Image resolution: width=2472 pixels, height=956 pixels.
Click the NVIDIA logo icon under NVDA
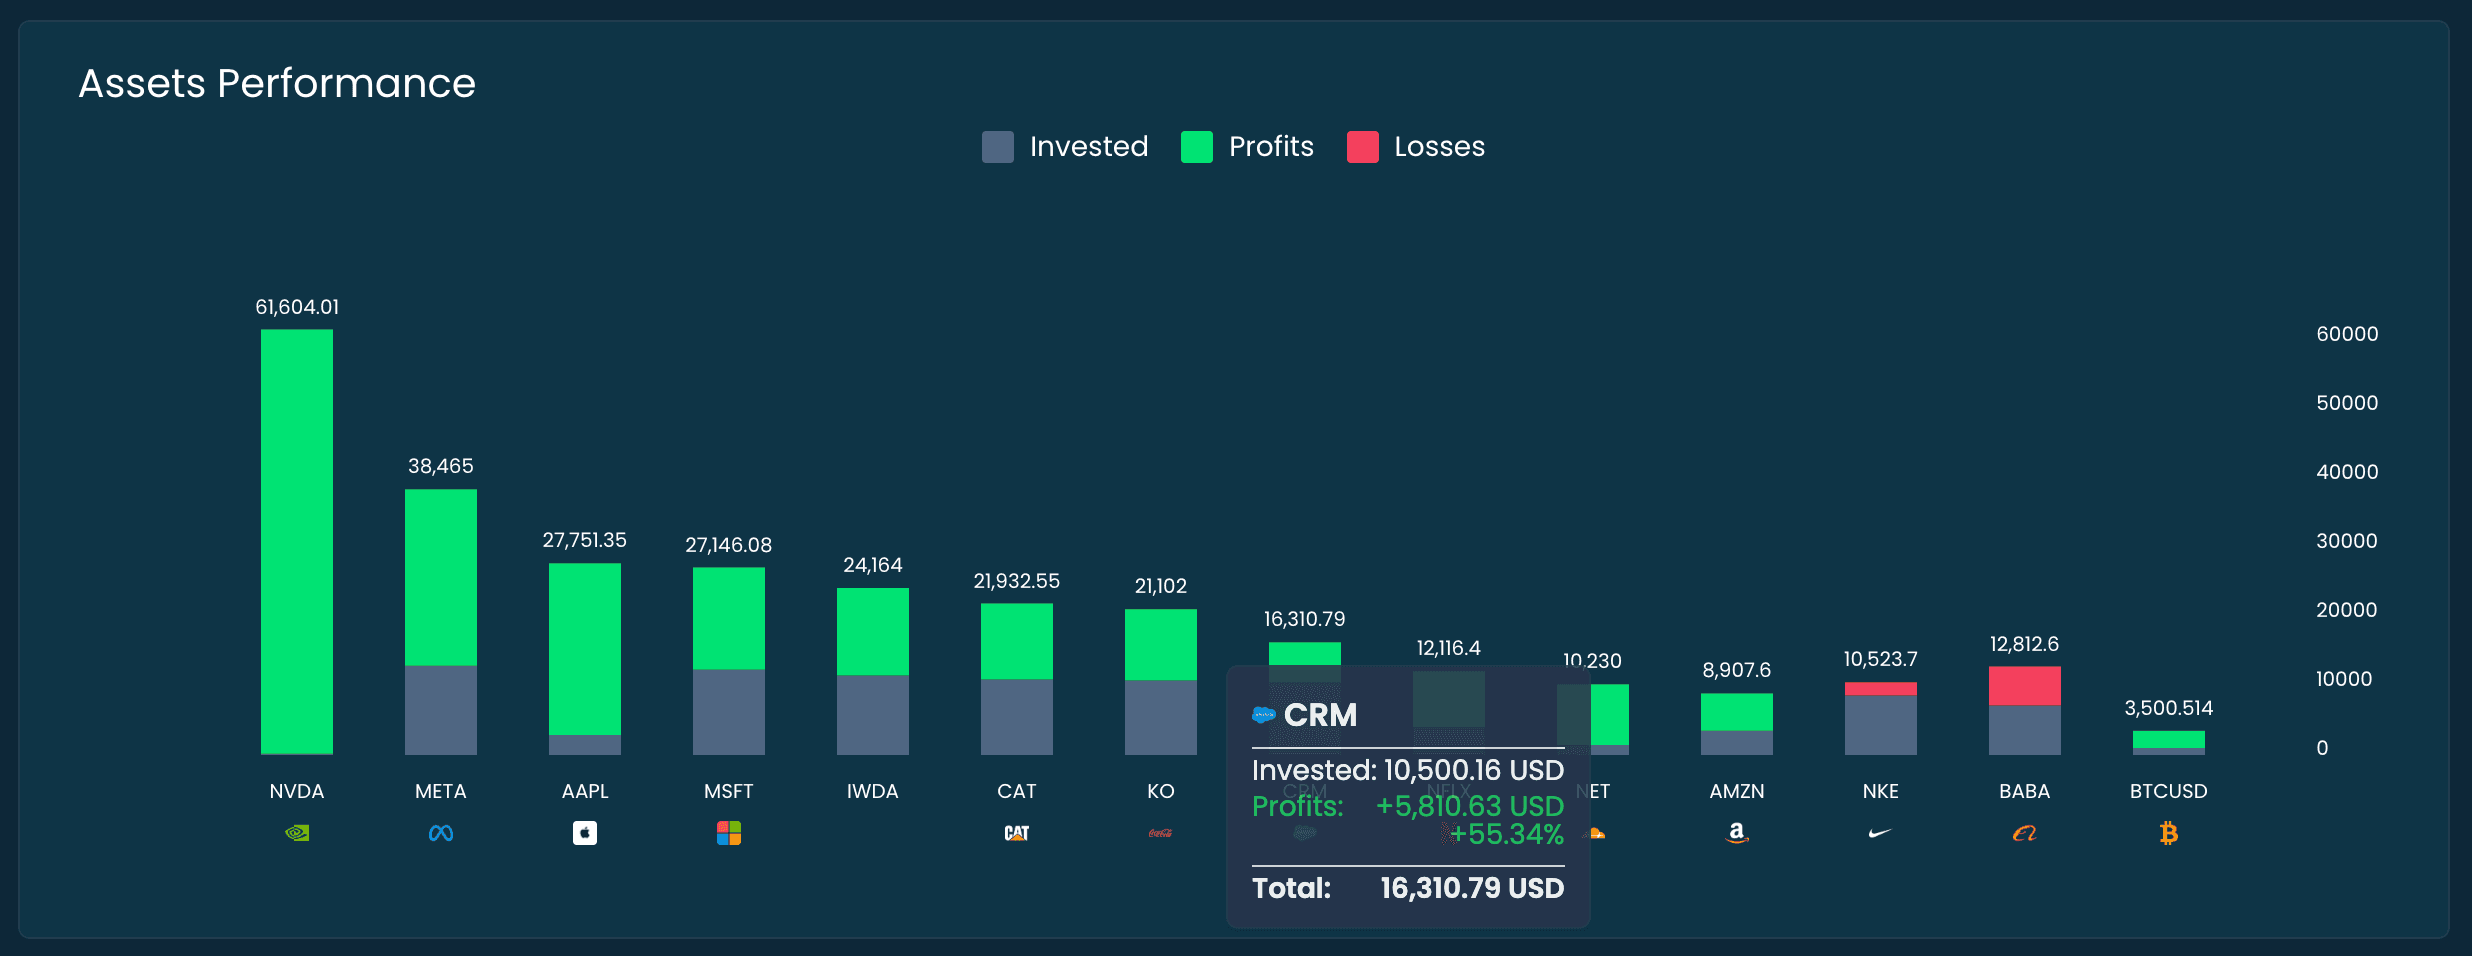(x=297, y=833)
